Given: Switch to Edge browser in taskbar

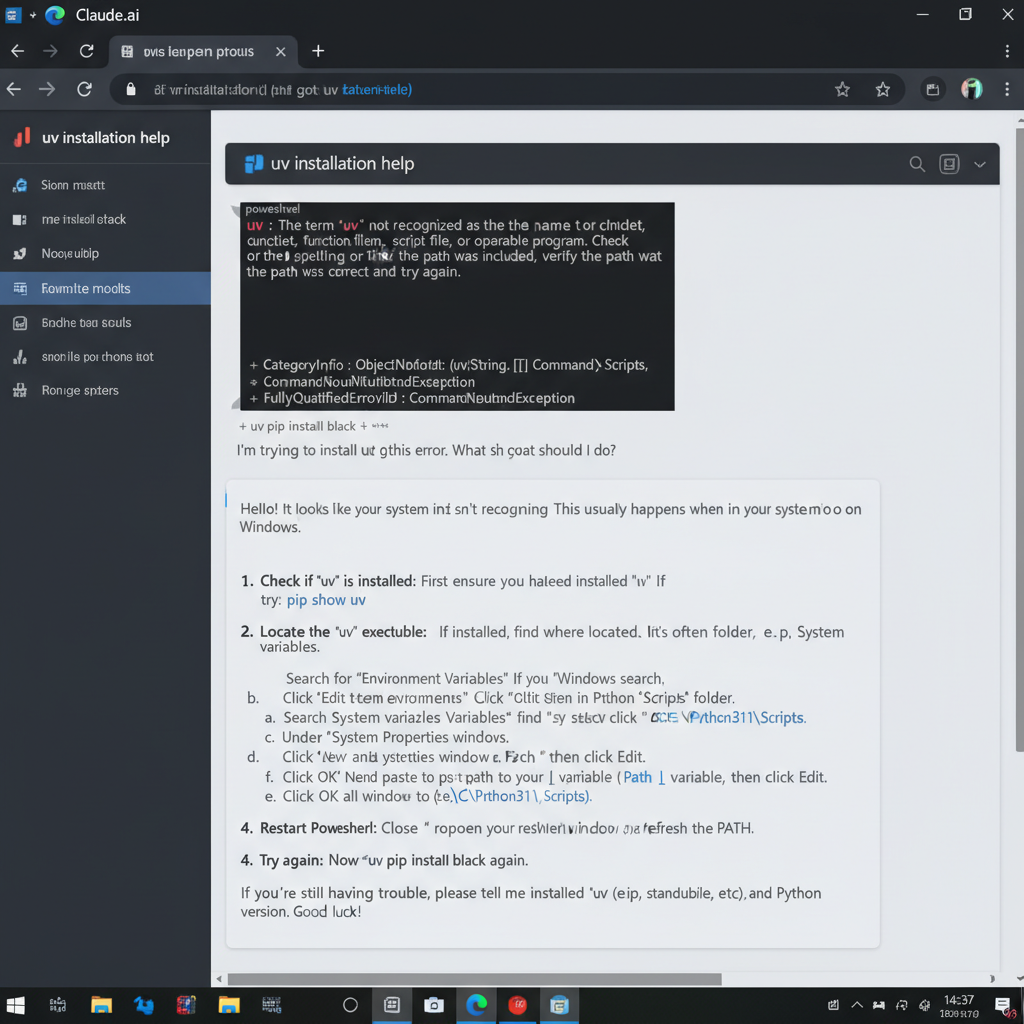Looking at the screenshot, I should [x=477, y=1005].
